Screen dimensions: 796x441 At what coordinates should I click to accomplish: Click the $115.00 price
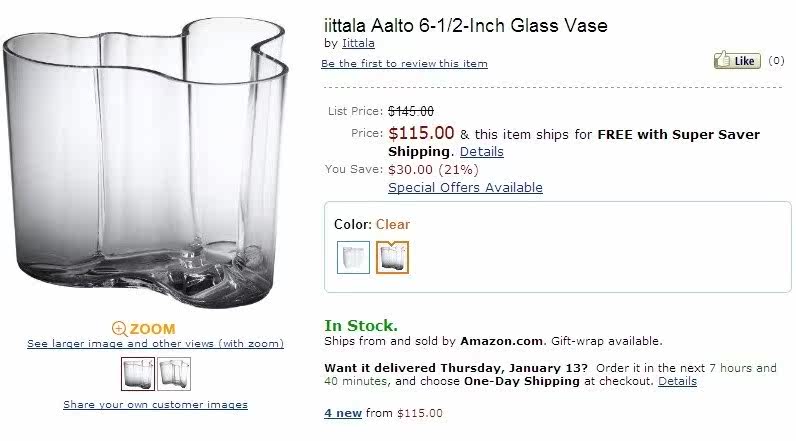[x=421, y=133]
